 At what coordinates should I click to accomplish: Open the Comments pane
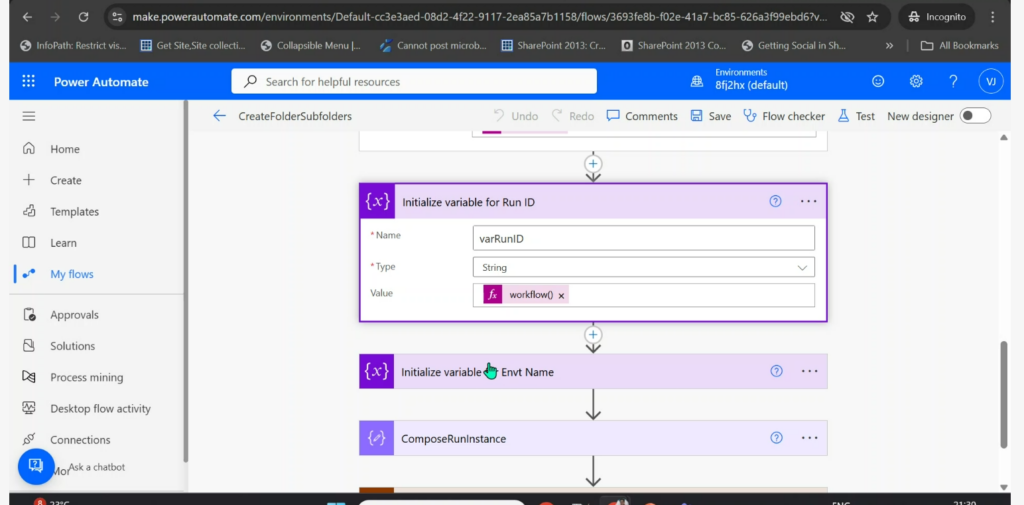[642, 116]
